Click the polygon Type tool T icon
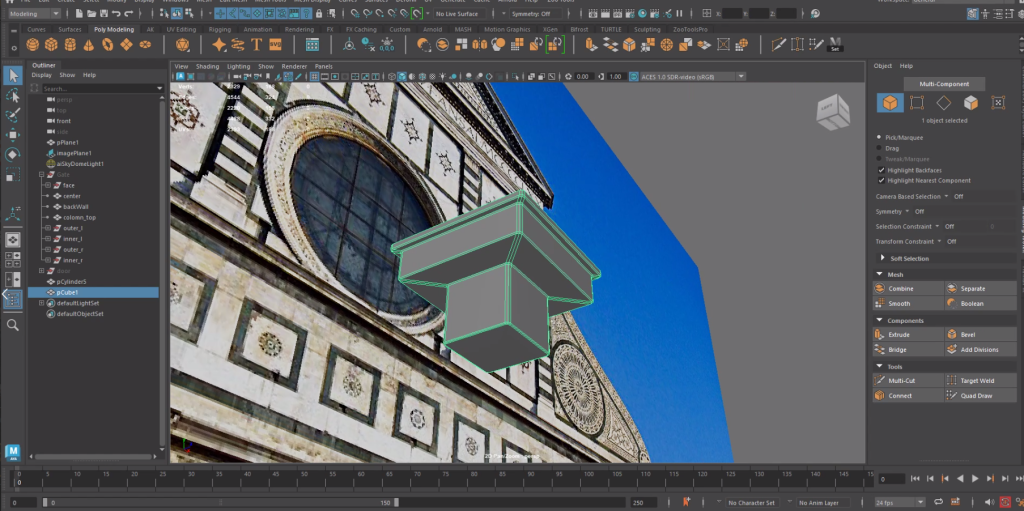Image resolution: width=1024 pixels, height=511 pixels. (256, 44)
